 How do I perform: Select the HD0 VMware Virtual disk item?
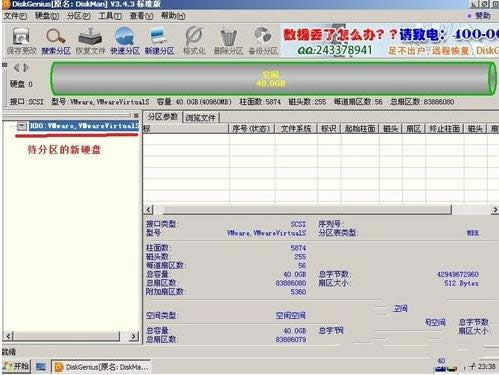(x=84, y=126)
